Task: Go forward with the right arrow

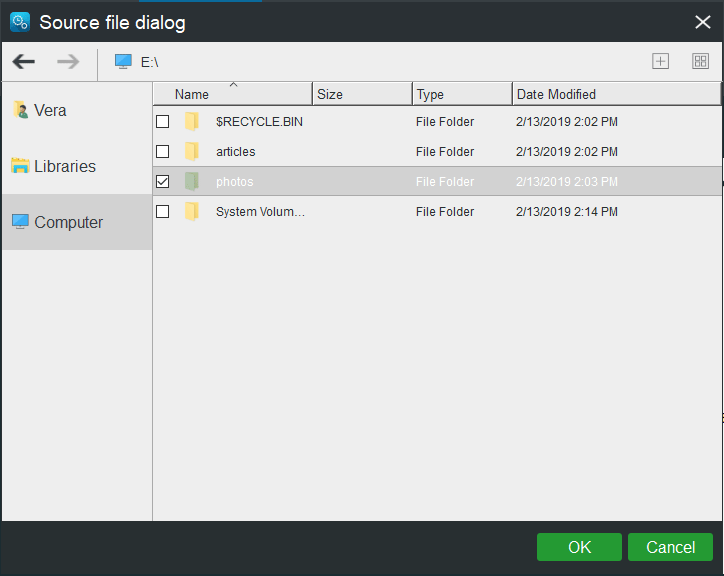Action: tap(68, 61)
